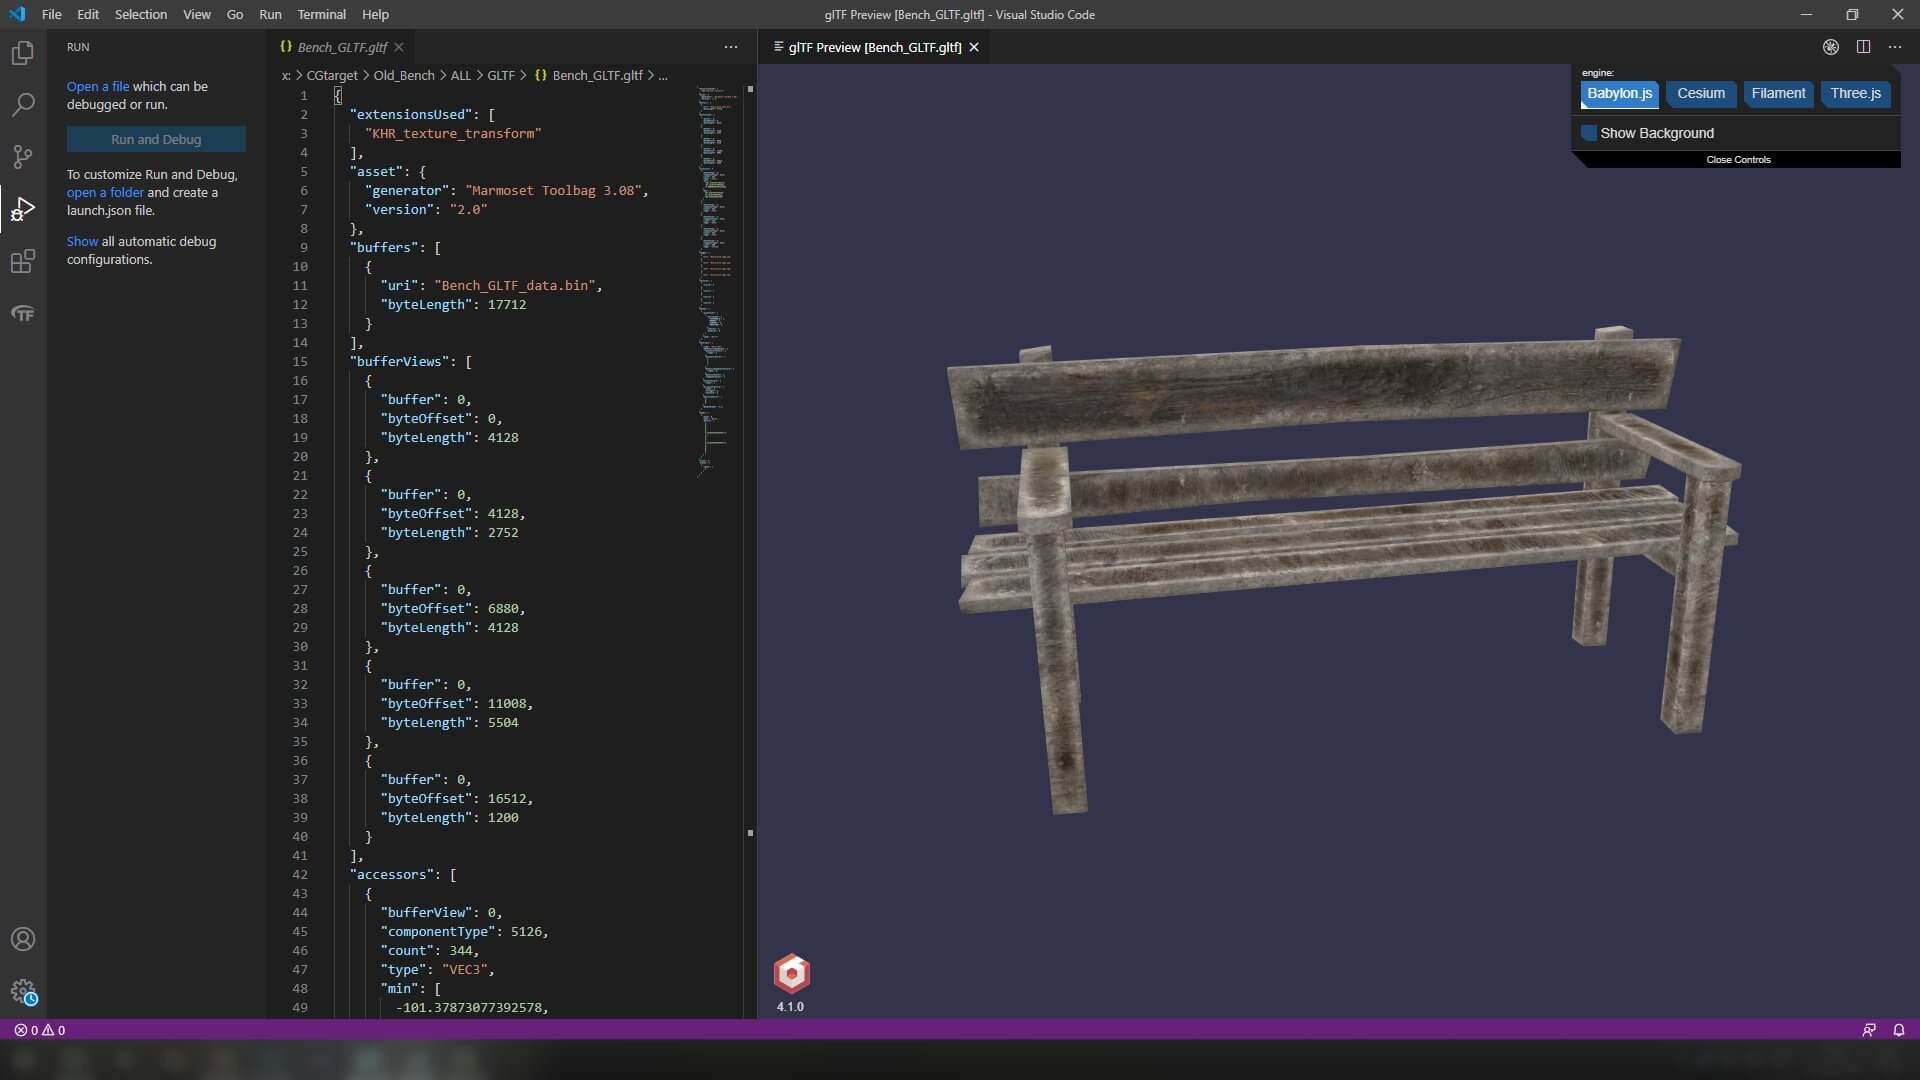The height and width of the screenshot is (1080, 1920).
Task: Open the Explorer view in activity bar
Action: coord(22,52)
